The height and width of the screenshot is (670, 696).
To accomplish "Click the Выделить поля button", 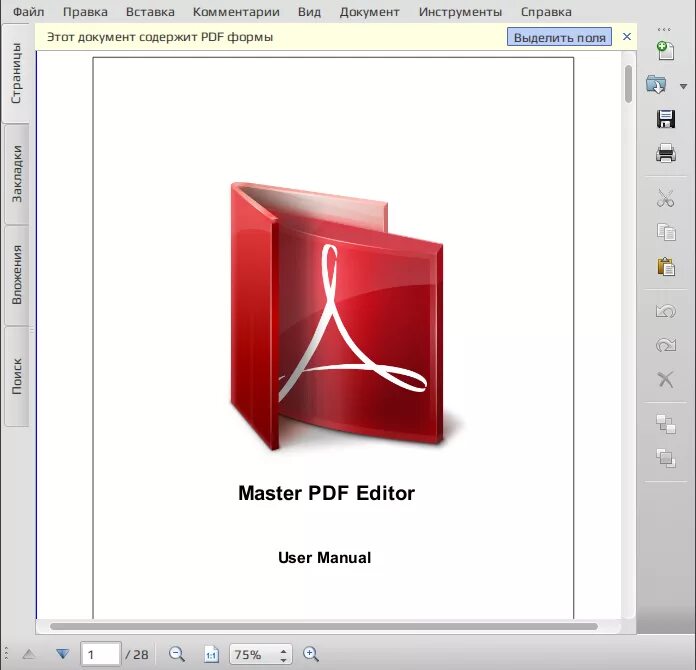I will [559, 37].
